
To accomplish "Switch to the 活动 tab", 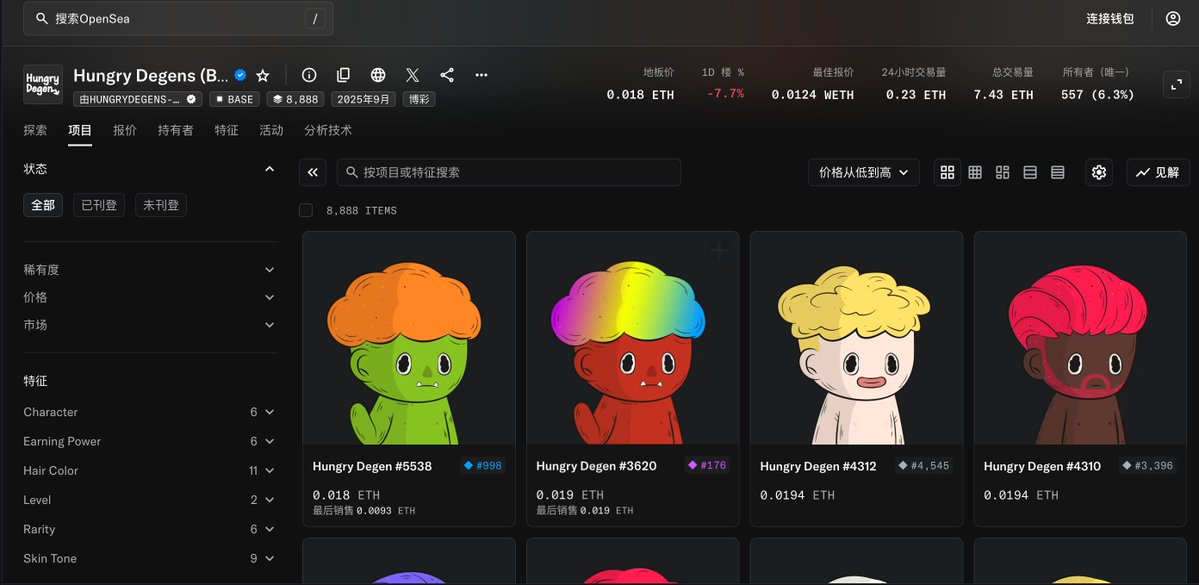I will 271,130.
